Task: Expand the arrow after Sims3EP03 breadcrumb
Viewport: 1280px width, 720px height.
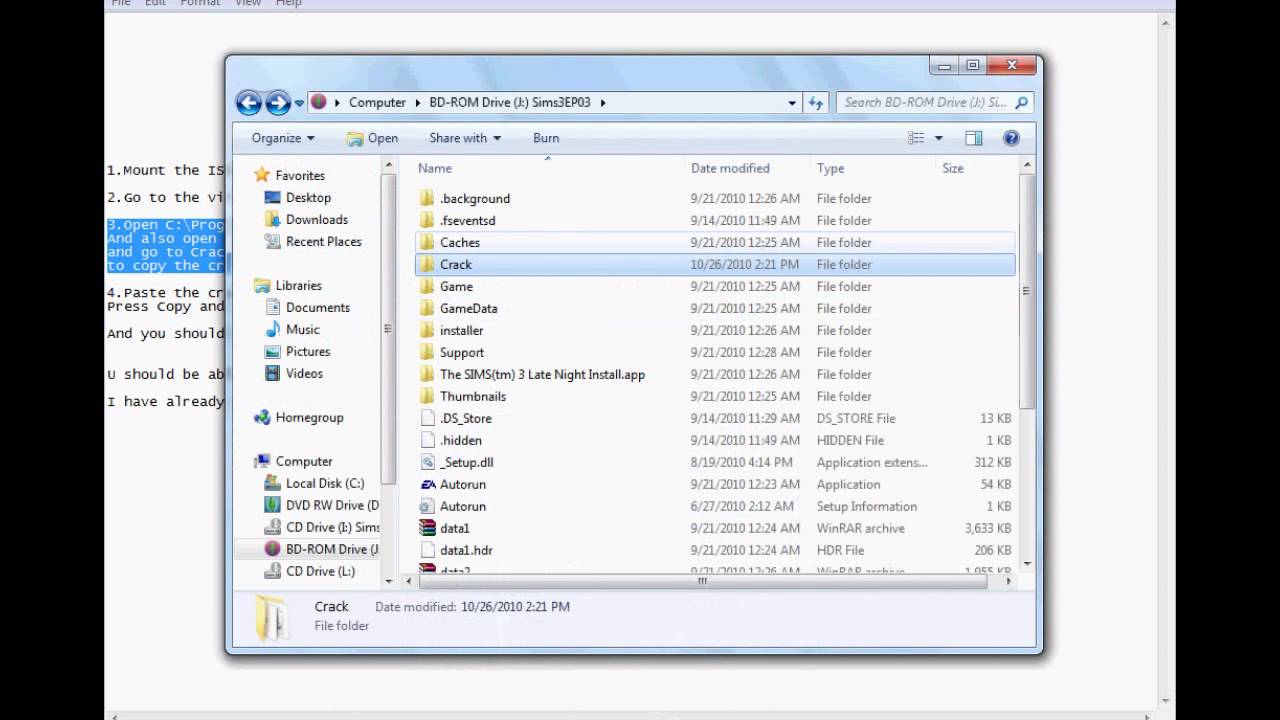Action: coord(603,102)
